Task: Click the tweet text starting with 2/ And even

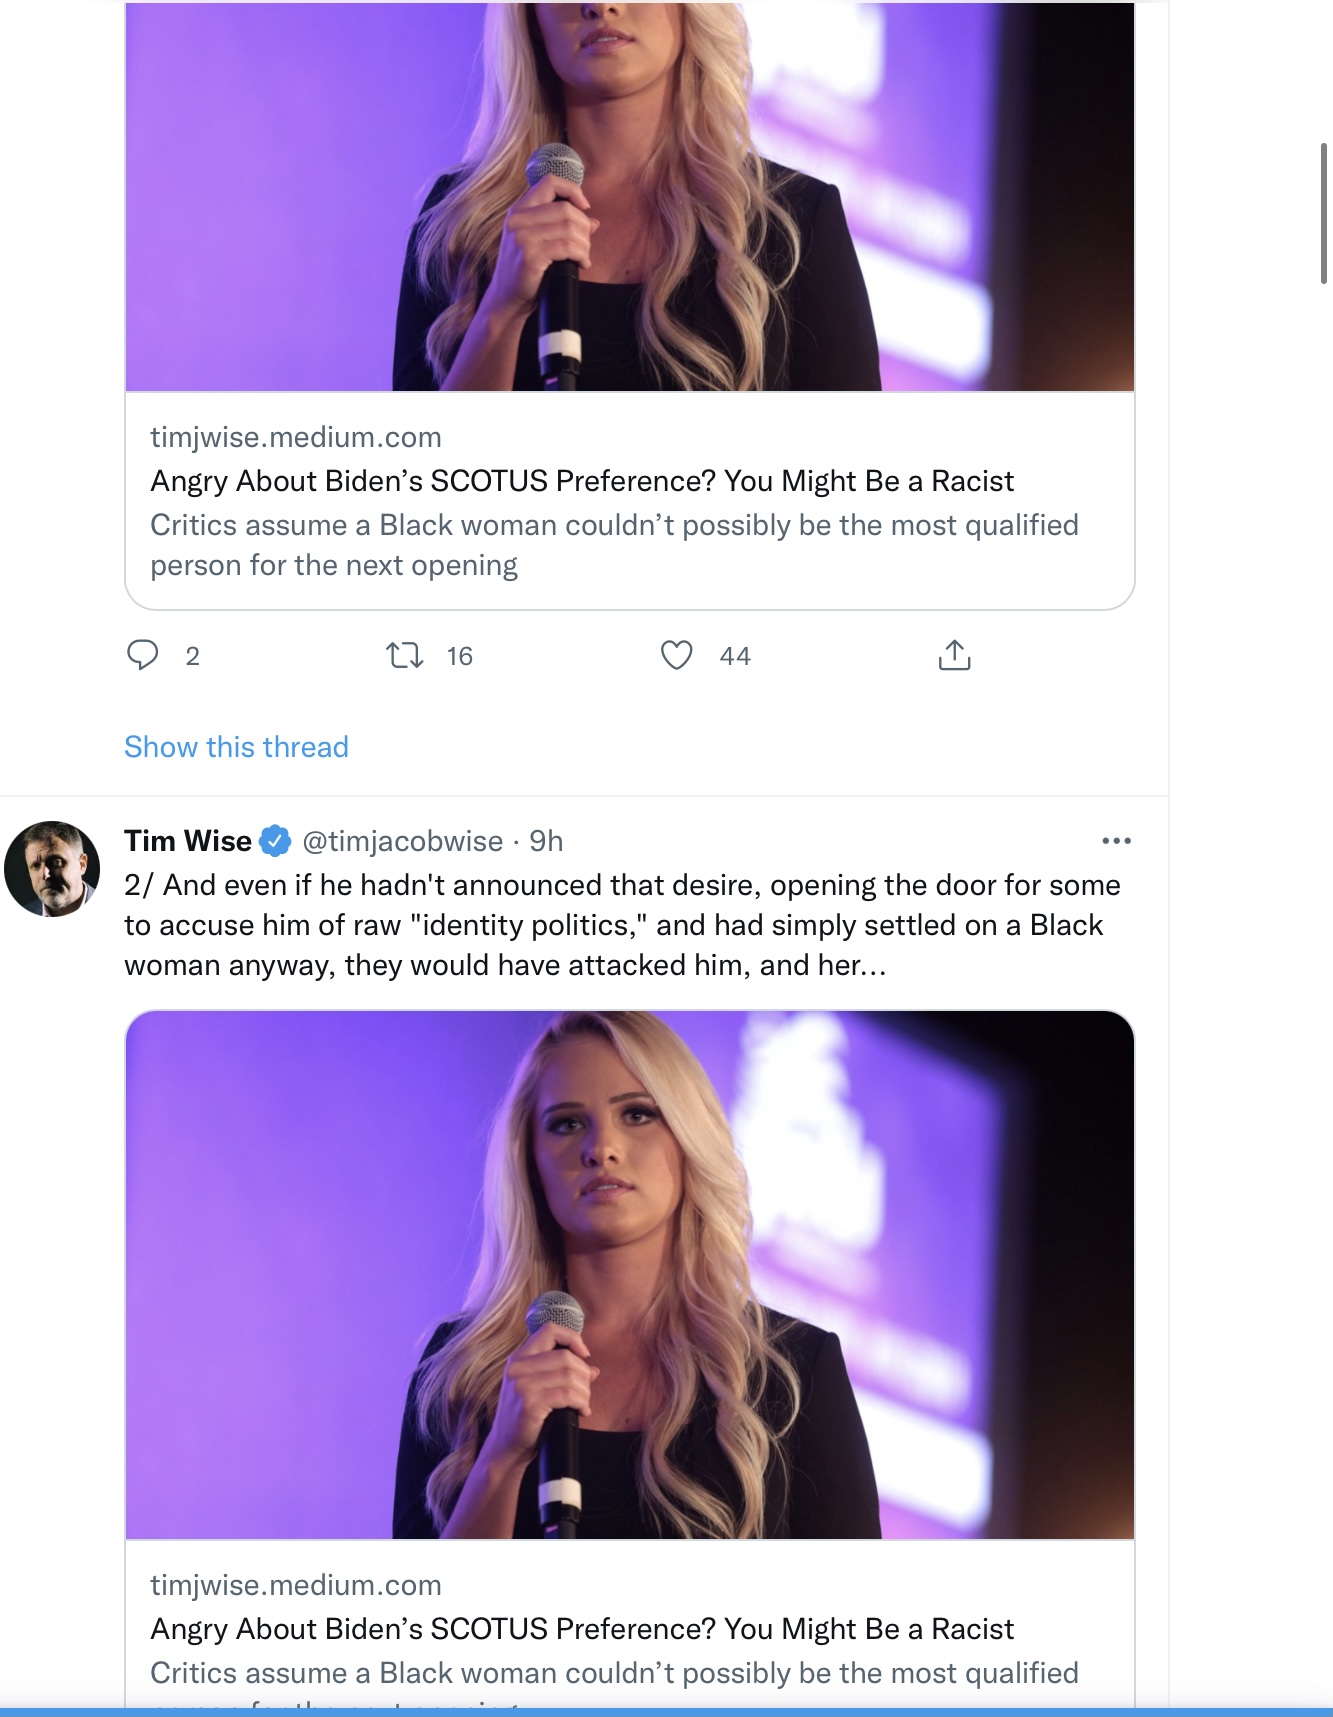Action: [622, 925]
